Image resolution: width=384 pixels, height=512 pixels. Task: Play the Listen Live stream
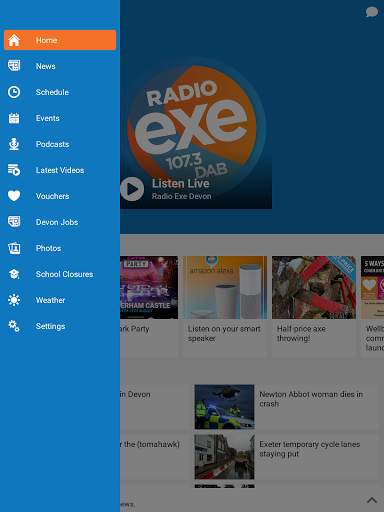[132, 189]
